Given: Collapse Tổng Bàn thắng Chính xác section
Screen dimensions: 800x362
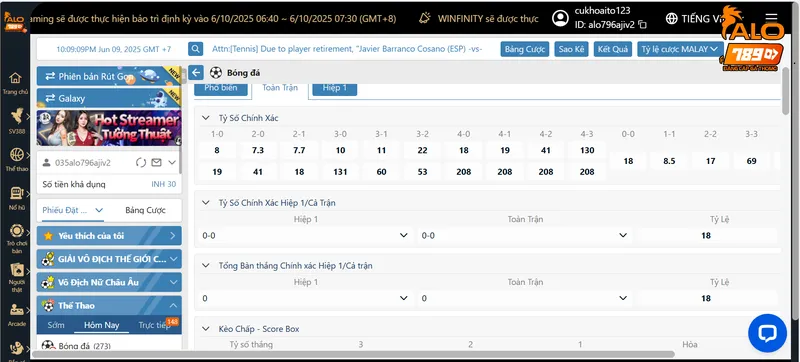Looking at the screenshot, I should [x=205, y=266].
